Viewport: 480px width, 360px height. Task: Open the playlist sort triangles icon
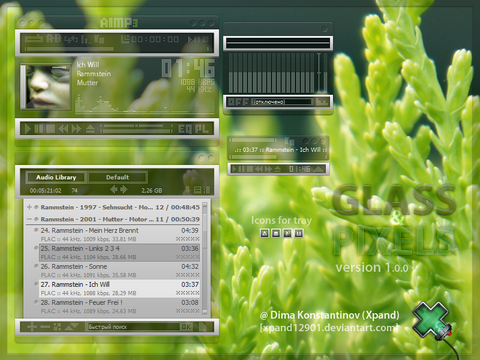71,327
